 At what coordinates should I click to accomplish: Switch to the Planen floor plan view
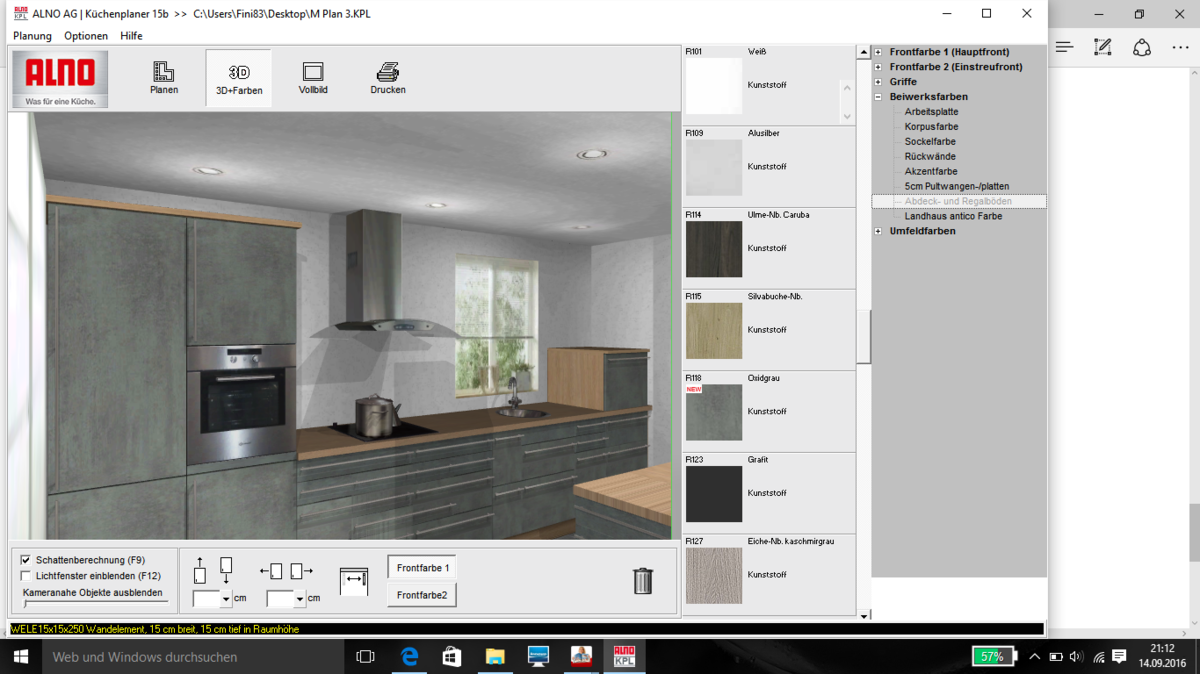pyautogui.click(x=164, y=78)
